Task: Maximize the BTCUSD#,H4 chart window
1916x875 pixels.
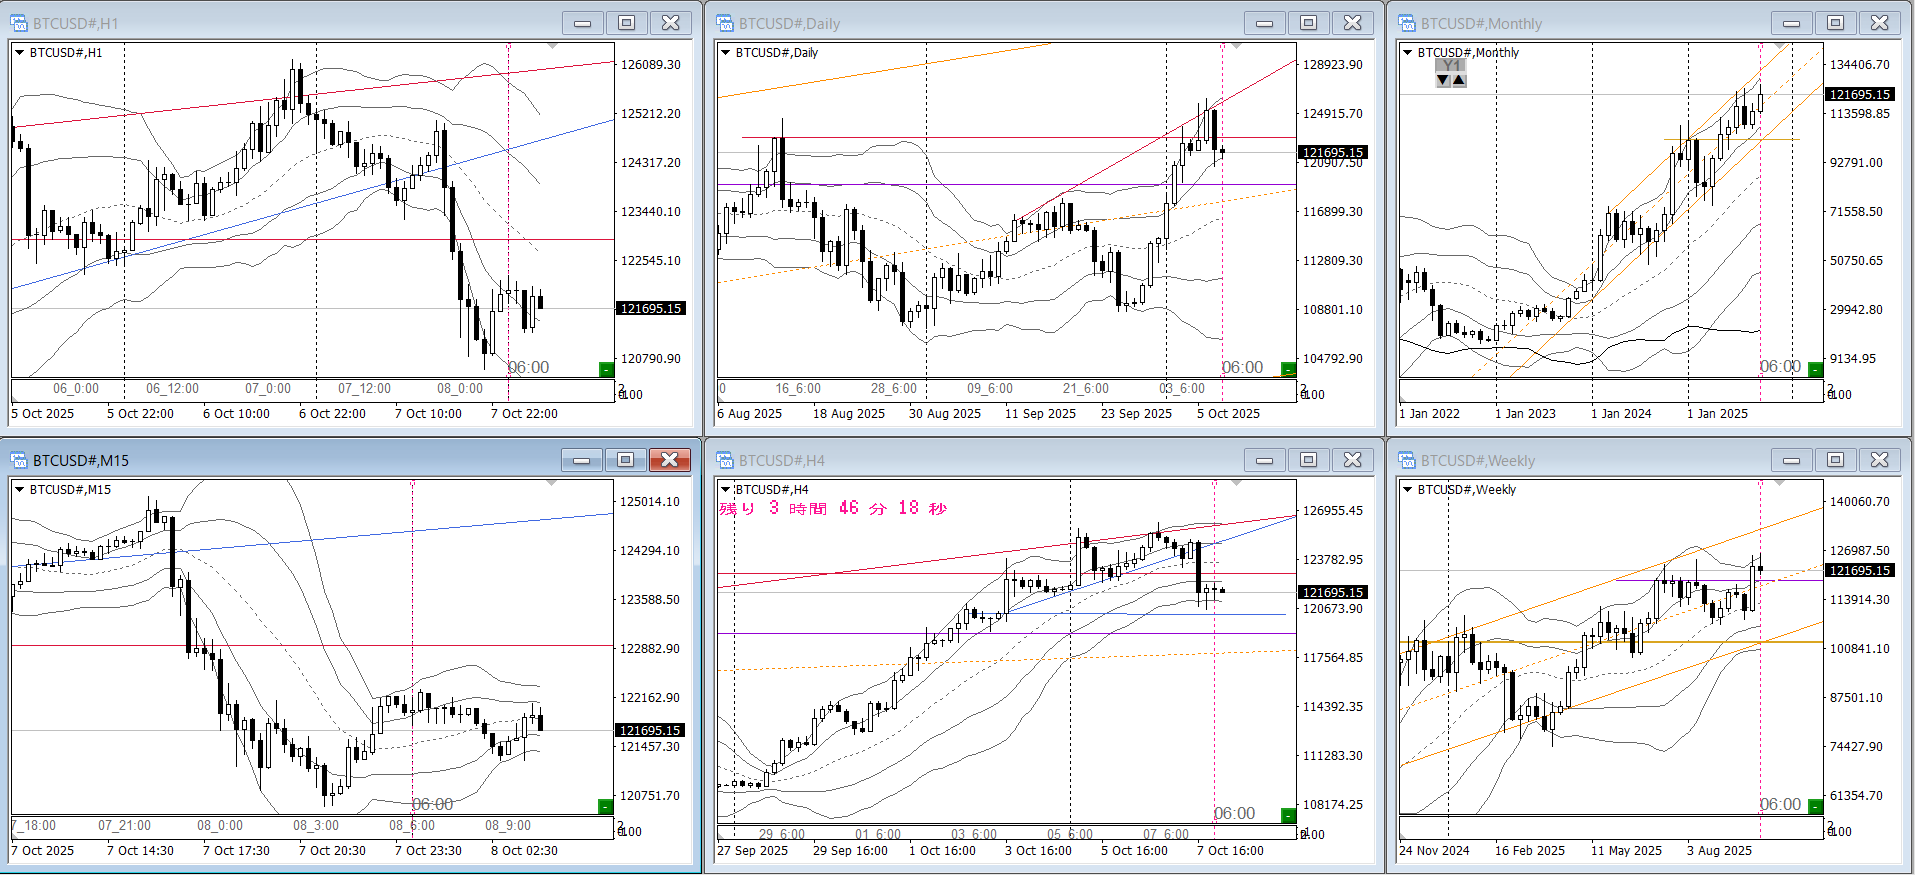Action: click(x=1308, y=460)
